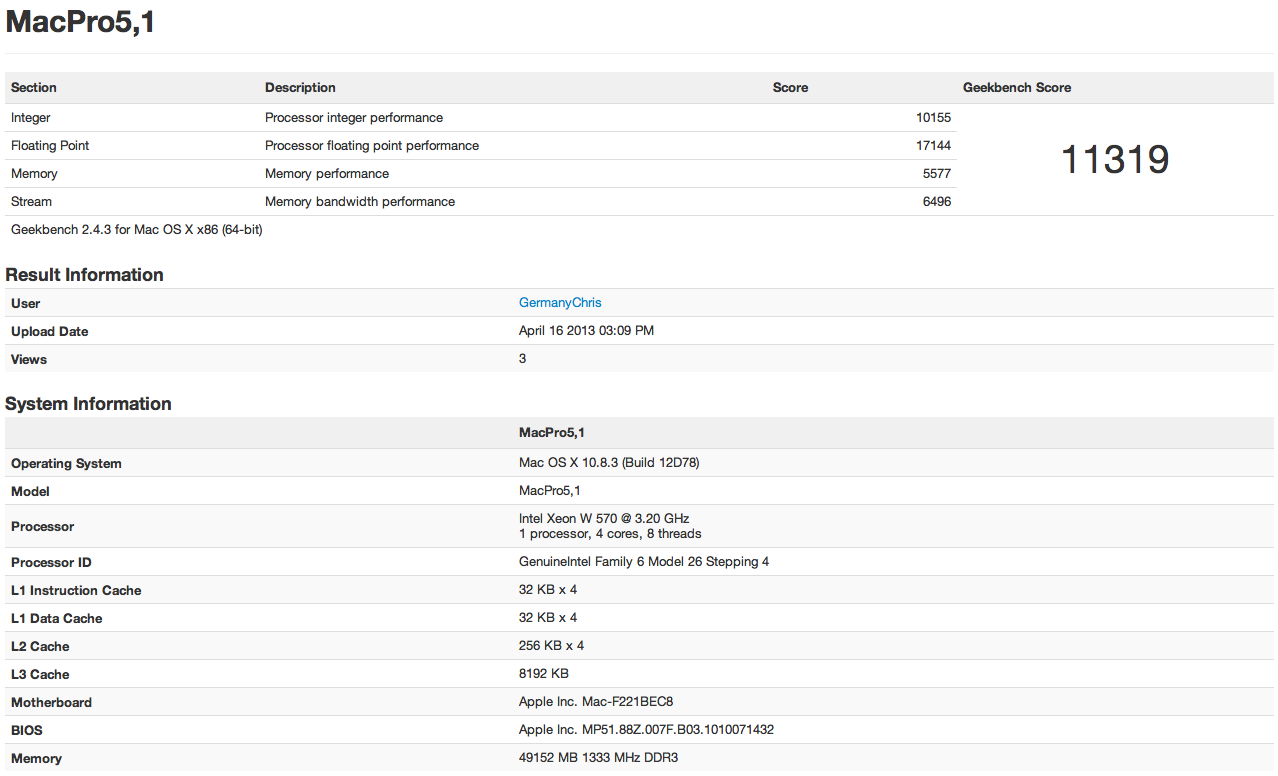Click the MacPro5,1 system table header
This screenshot has height=776, width=1278.
point(551,432)
